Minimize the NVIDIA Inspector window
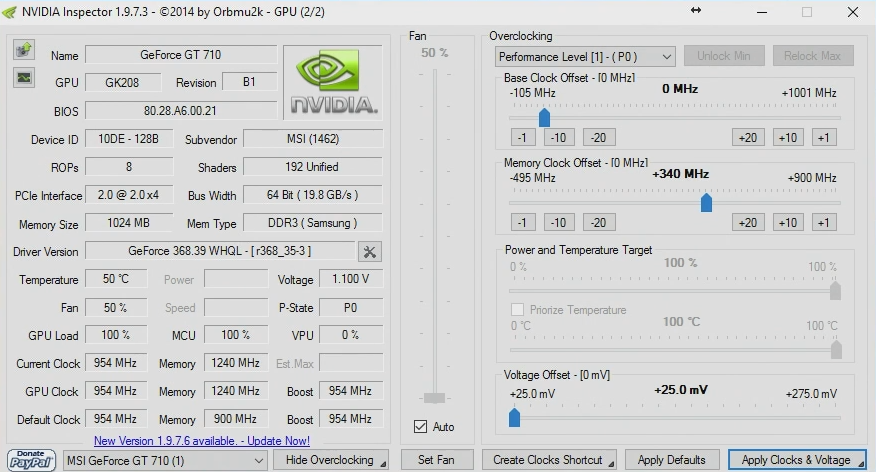 [x=762, y=12]
